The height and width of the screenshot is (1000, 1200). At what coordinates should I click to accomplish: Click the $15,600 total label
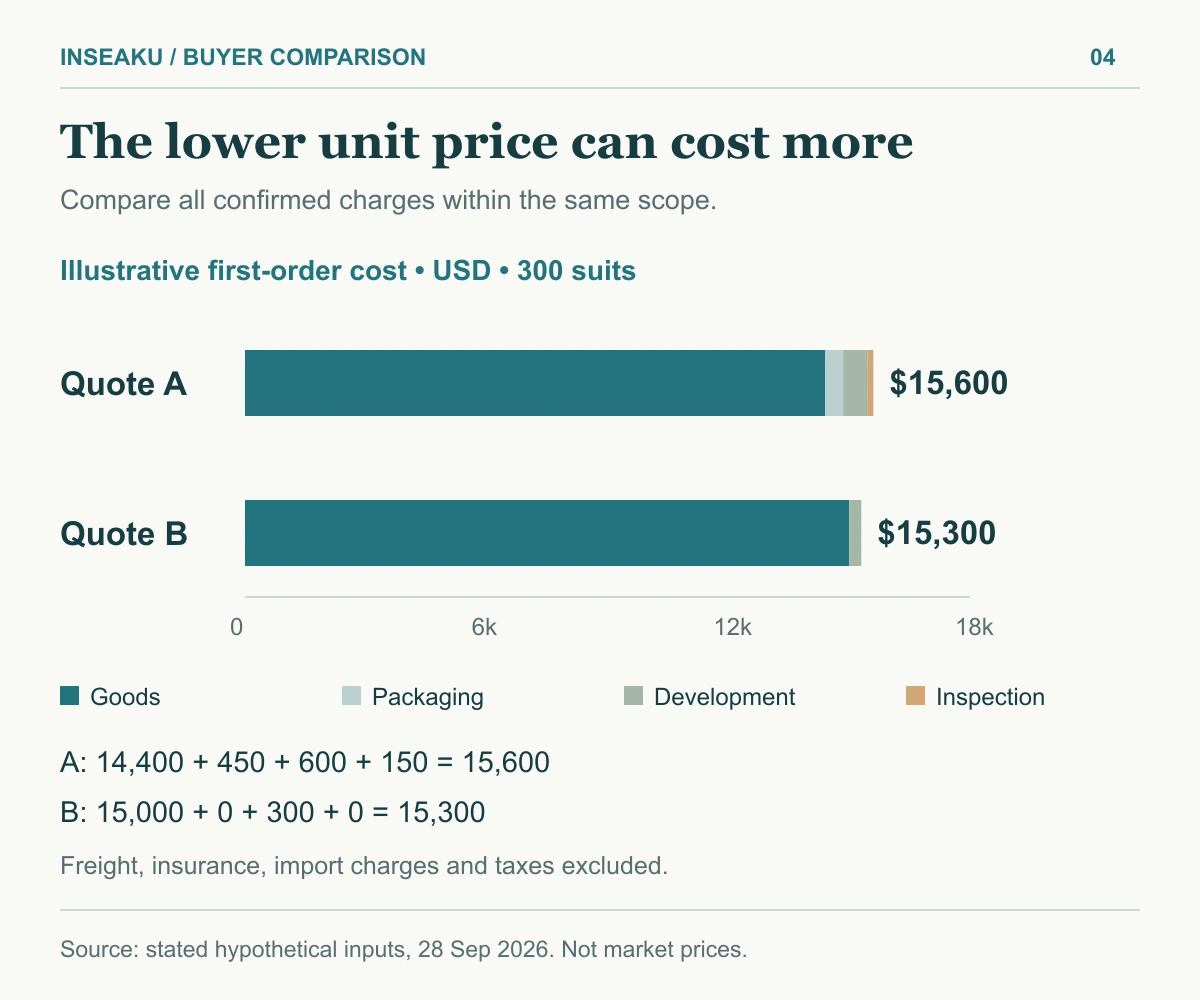949,383
